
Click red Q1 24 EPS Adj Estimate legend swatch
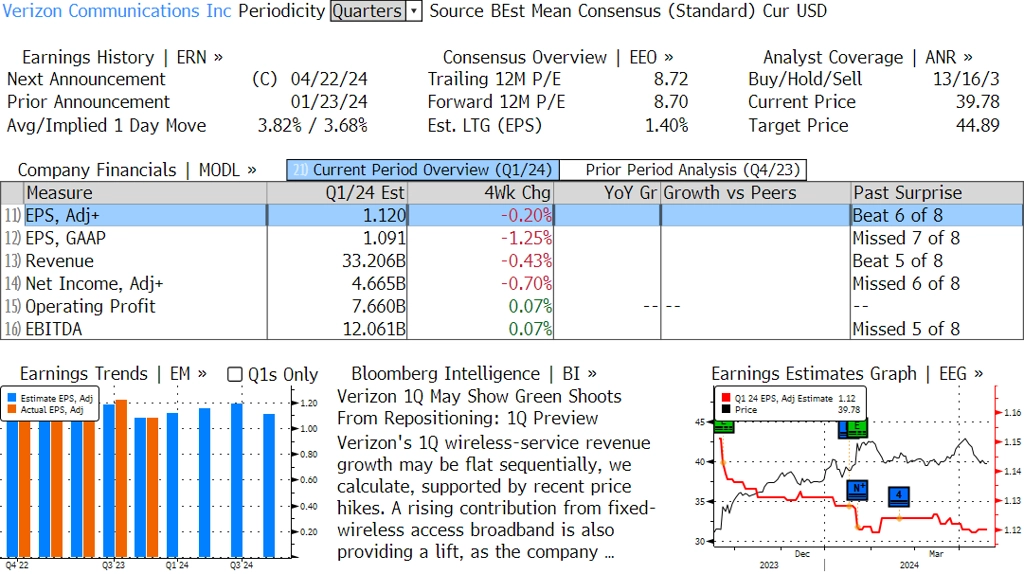tap(726, 398)
